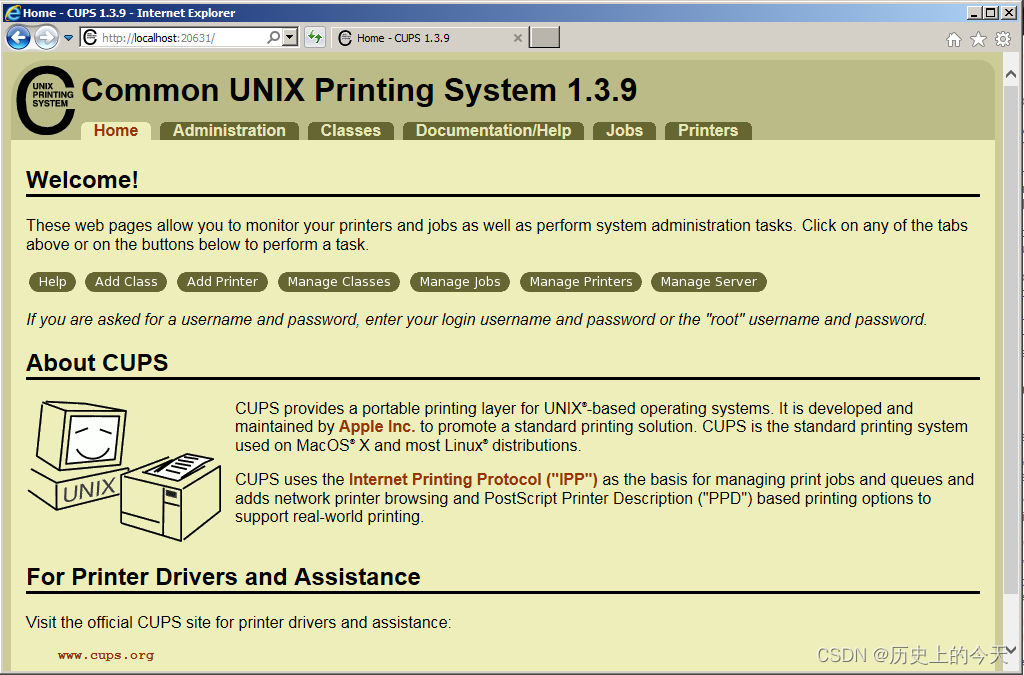
Task: Click the search magnifier in address bar
Action: (x=273, y=38)
